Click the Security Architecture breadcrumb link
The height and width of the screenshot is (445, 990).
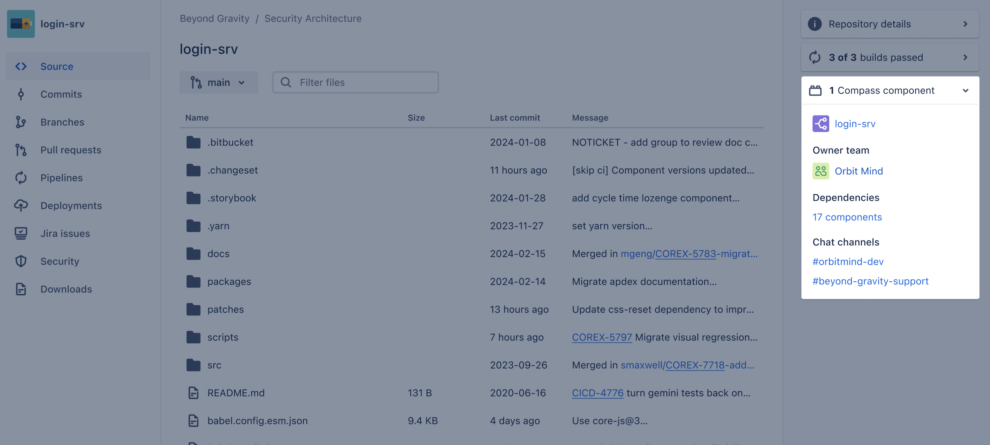click(313, 19)
